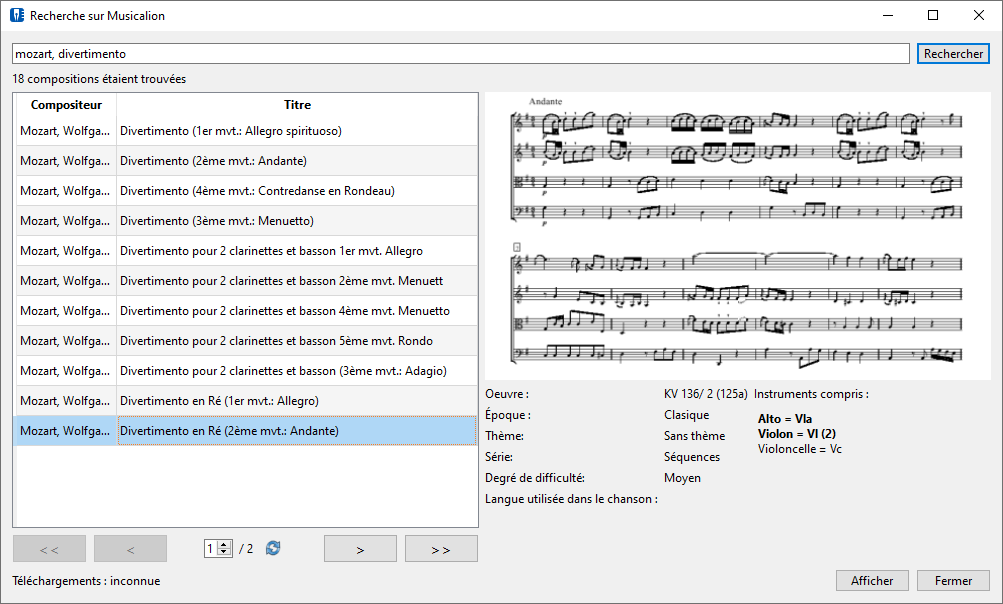Decrease page number with spinner down arrow
This screenshot has width=1003, height=604.
(224, 552)
